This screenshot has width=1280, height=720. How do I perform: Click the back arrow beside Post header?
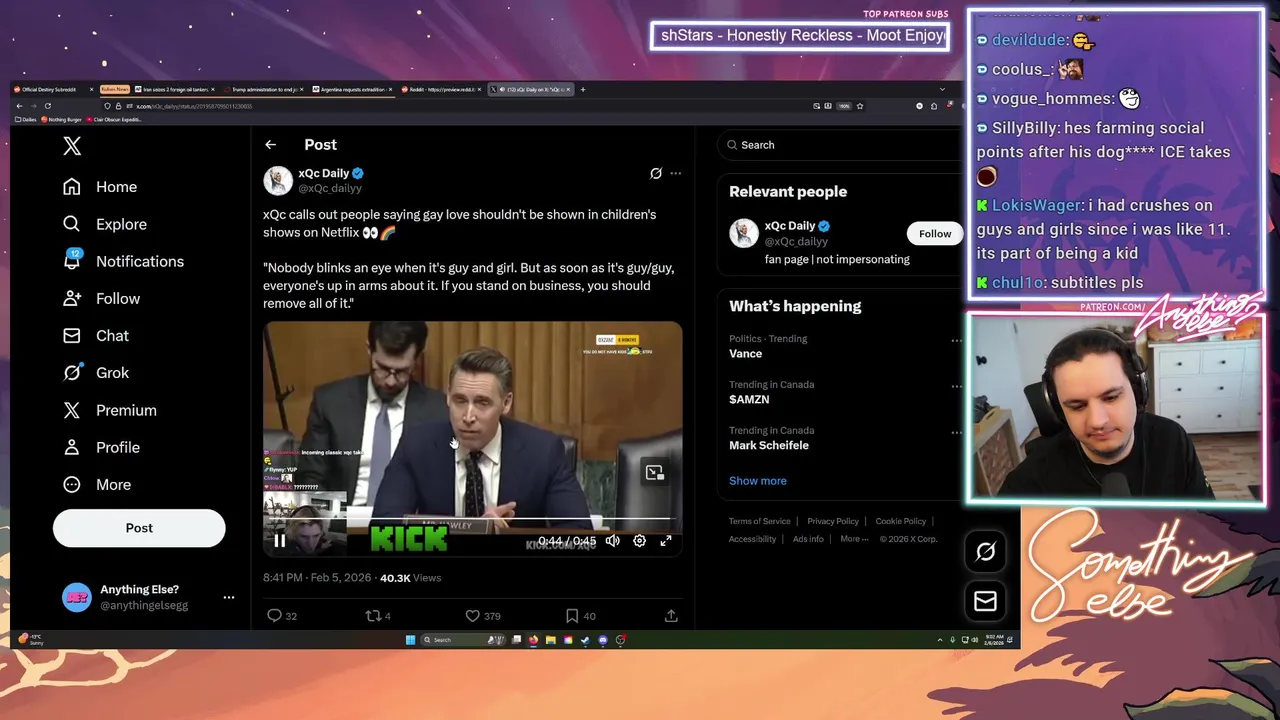click(x=270, y=145)
